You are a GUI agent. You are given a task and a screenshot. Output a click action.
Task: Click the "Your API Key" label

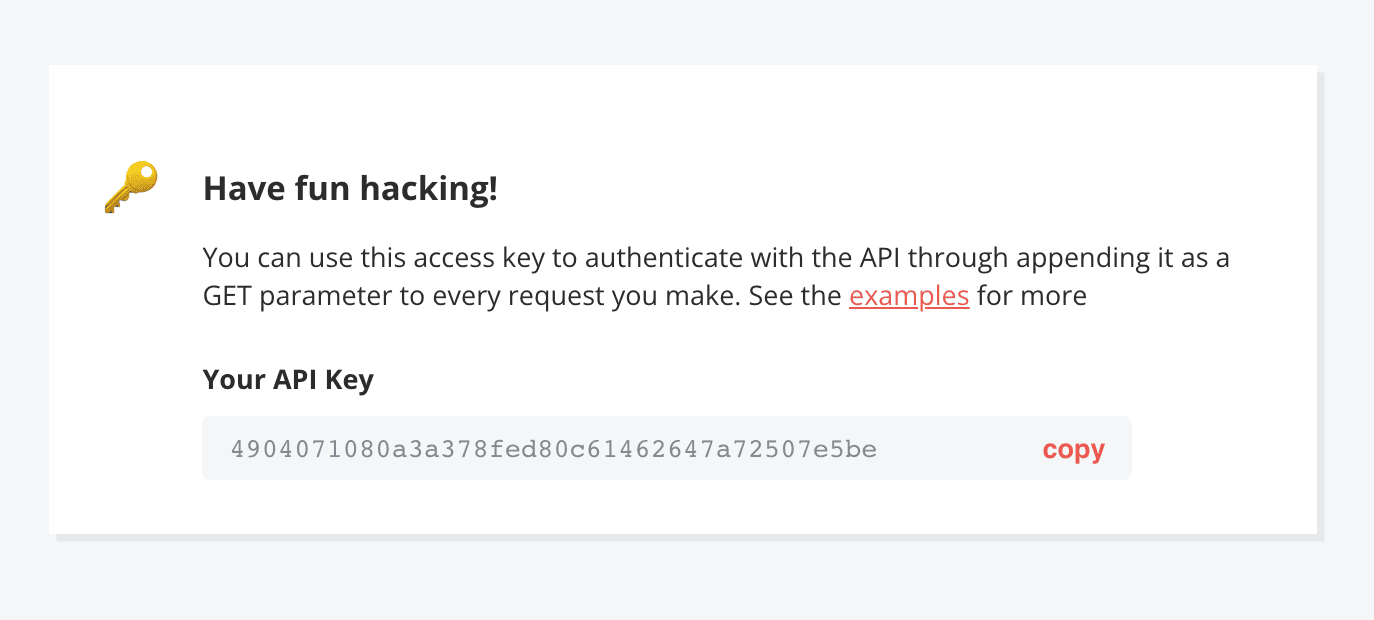click(288, 380)
